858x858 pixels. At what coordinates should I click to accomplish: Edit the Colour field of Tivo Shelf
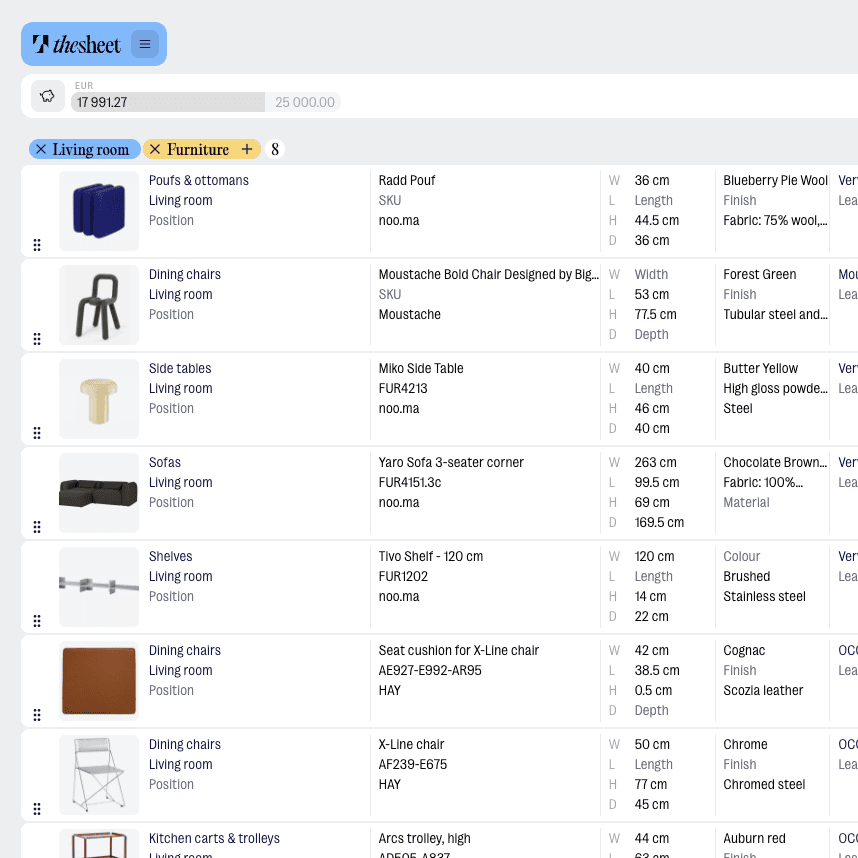741,557
